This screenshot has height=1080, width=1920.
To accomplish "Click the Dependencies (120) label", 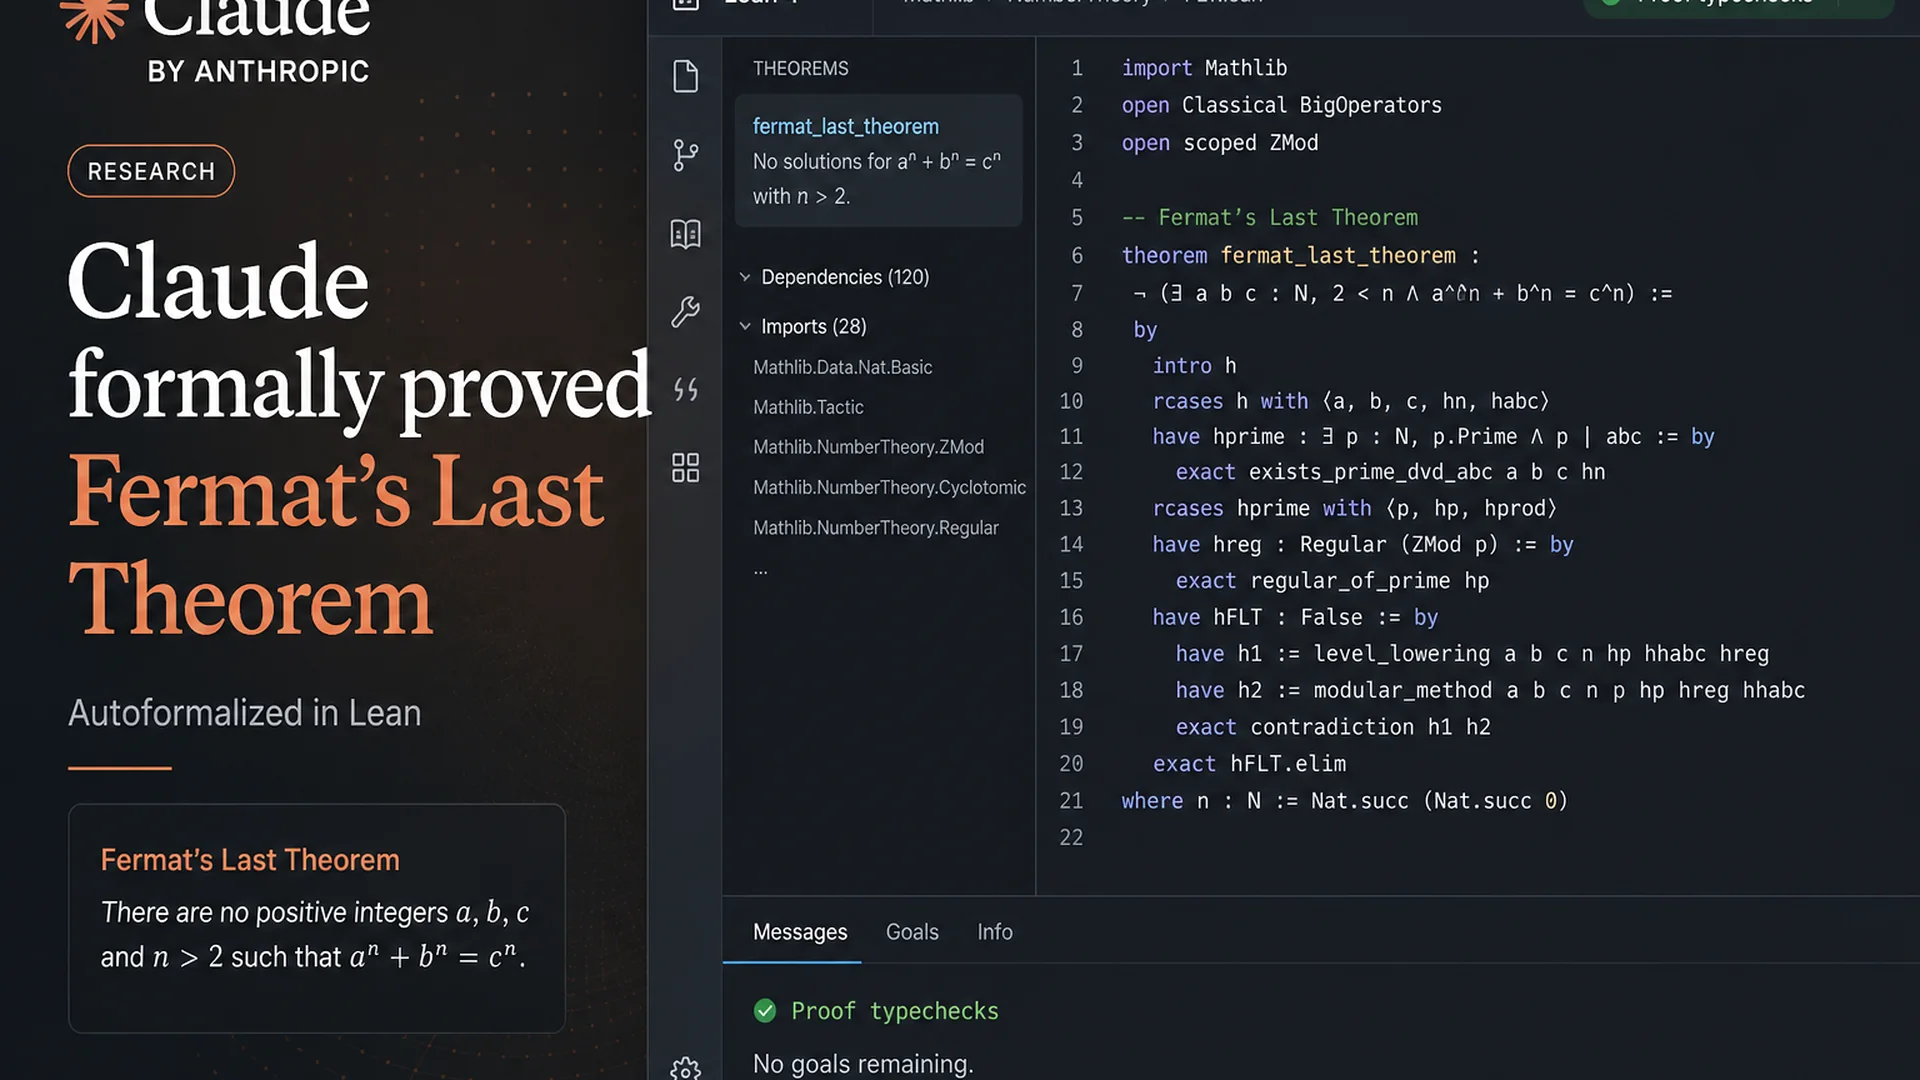I will (845, 277).
